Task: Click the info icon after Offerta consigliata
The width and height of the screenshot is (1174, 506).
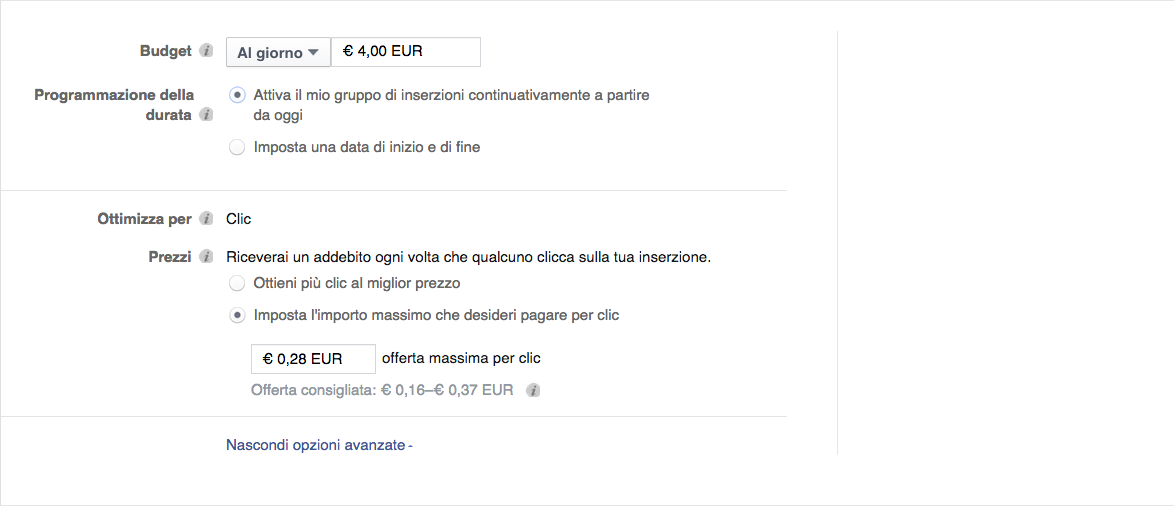Action: (x=533, y=391)
